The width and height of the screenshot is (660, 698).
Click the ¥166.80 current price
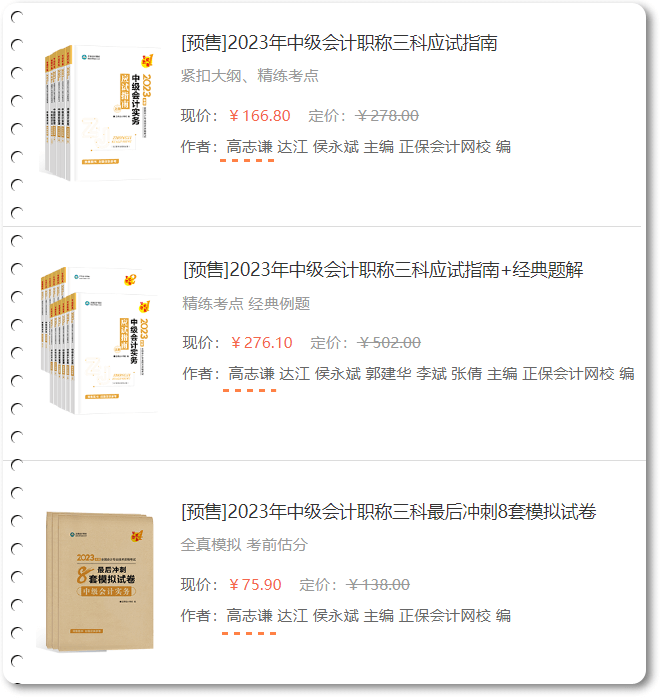coord(259,116)
